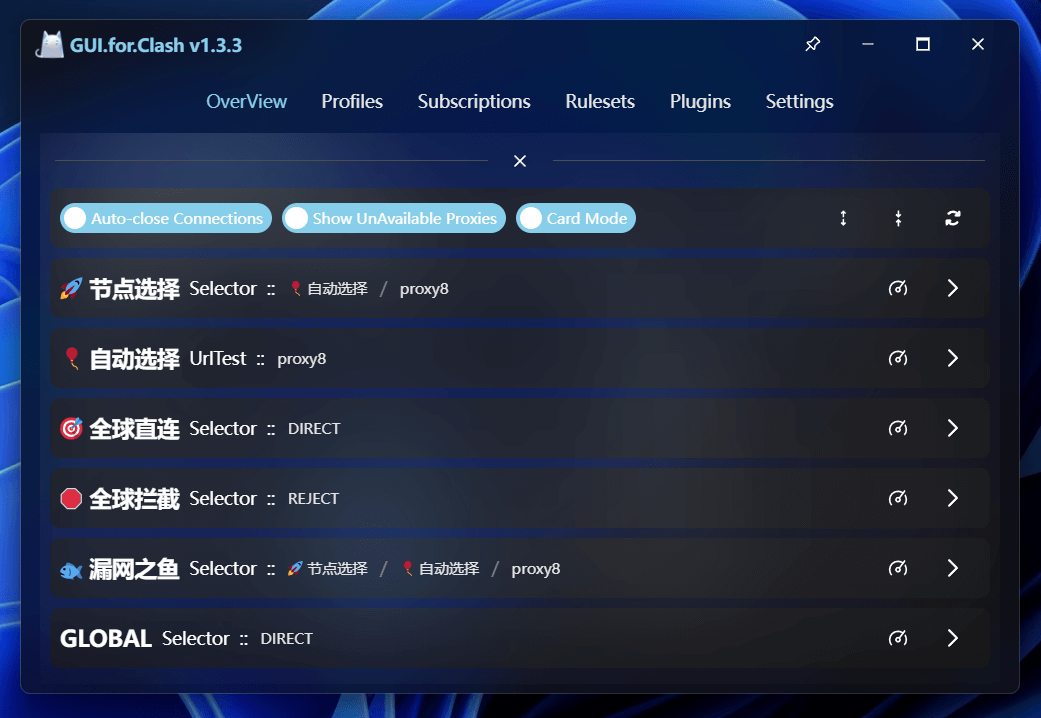Expand the GLOBAL group chevron
The image size is (1041, 718).
point(953,638)
